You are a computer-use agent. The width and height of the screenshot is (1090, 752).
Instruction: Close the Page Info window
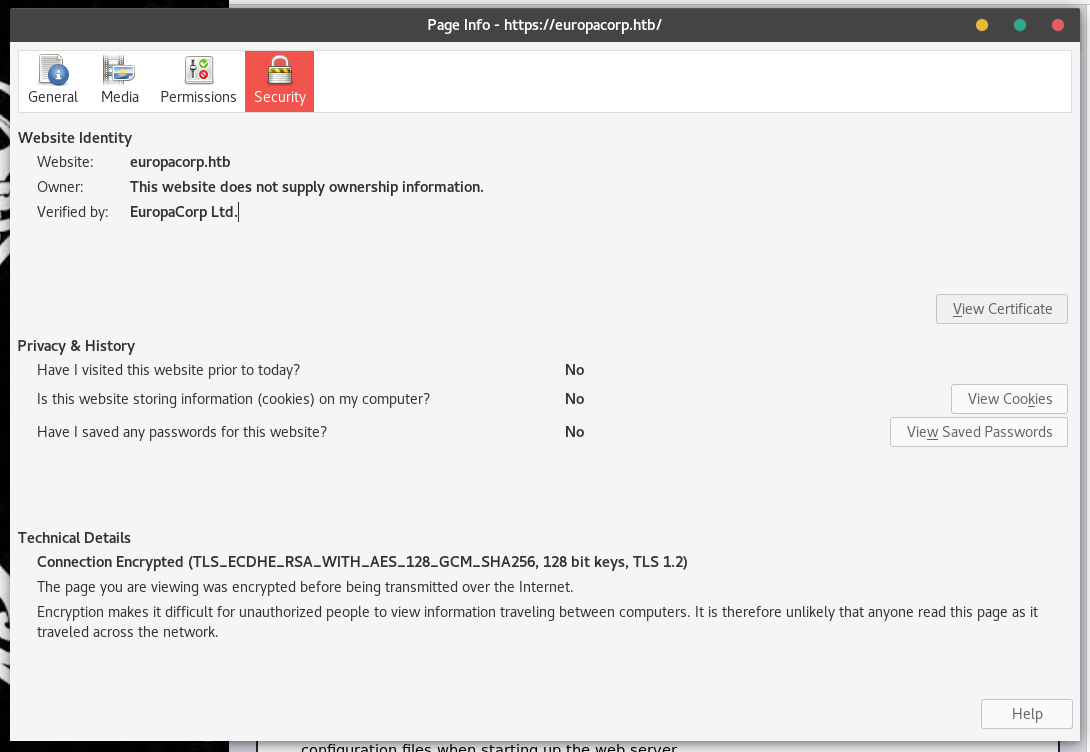tap(1058, 25)
